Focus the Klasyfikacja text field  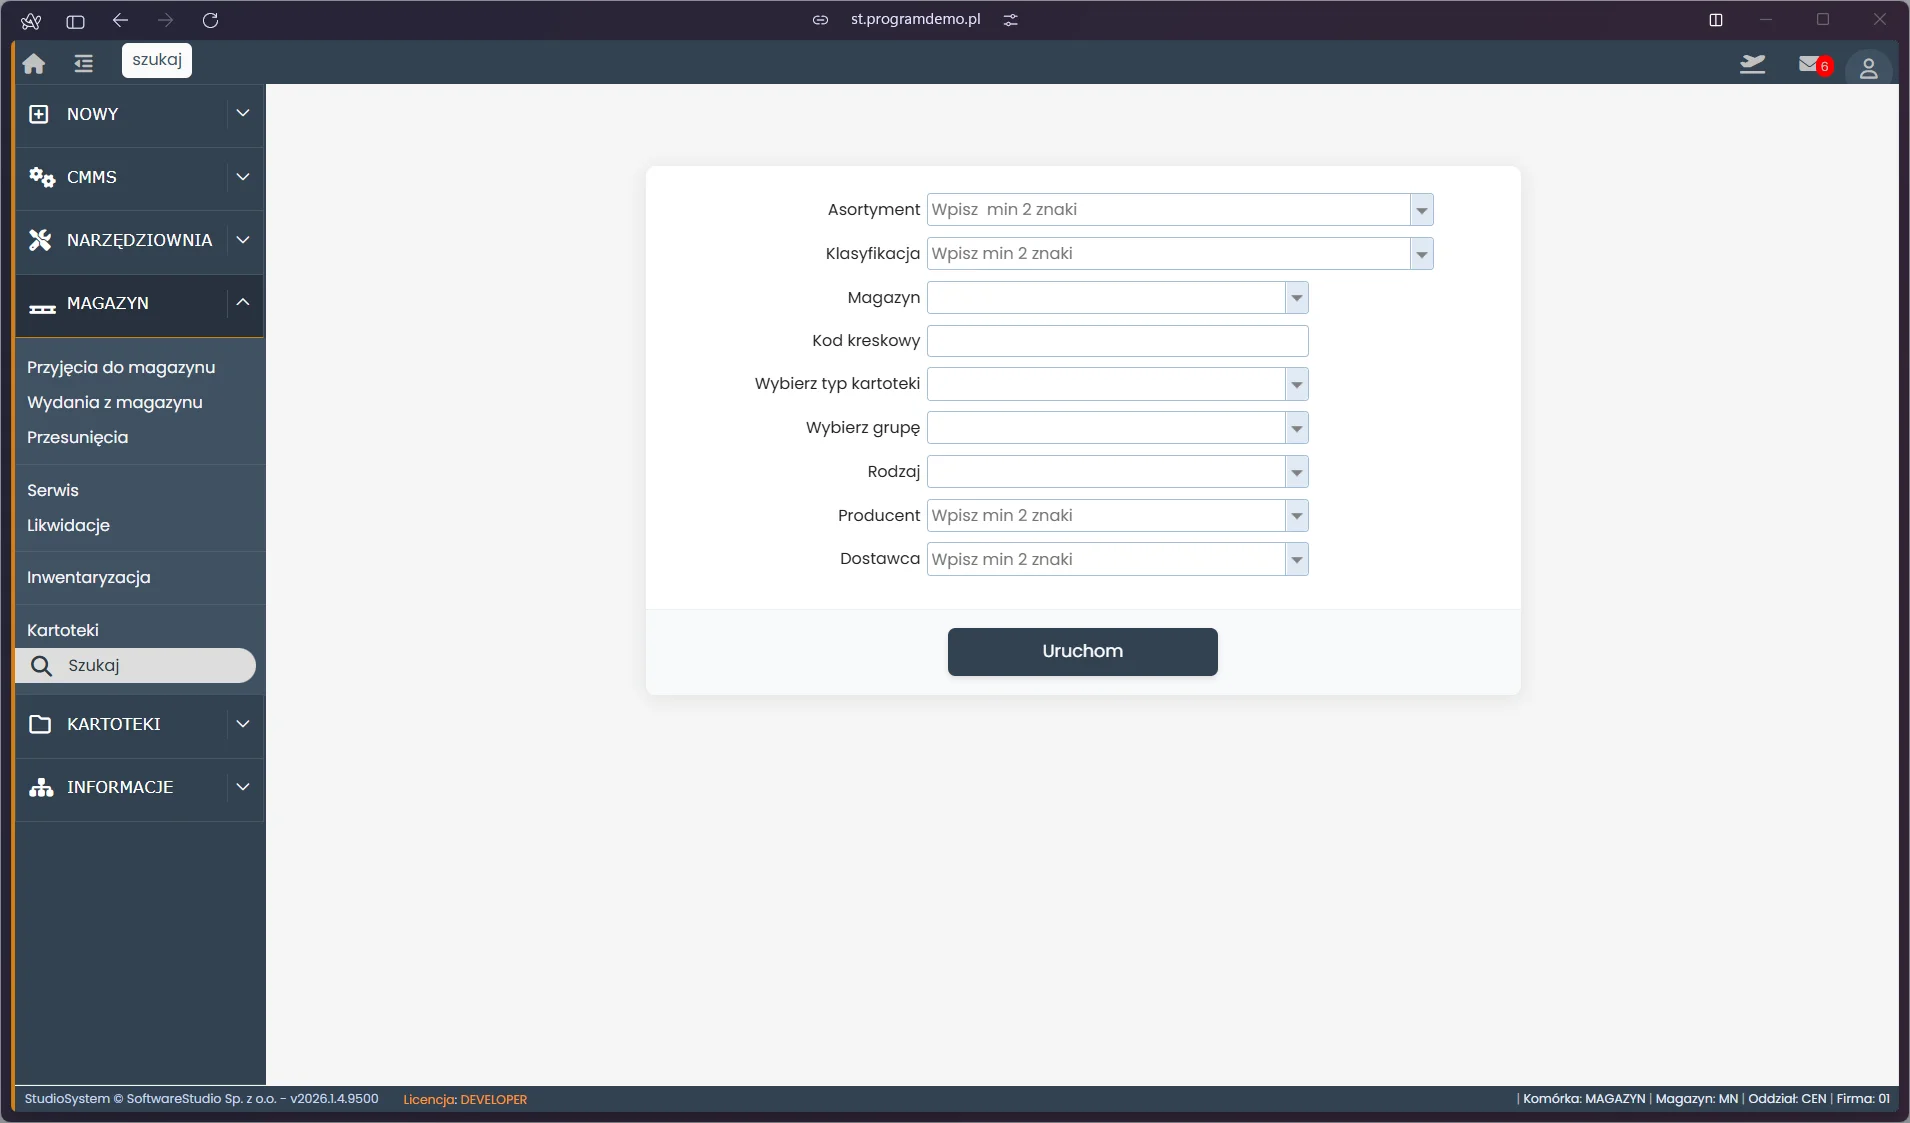[1168, 254]
